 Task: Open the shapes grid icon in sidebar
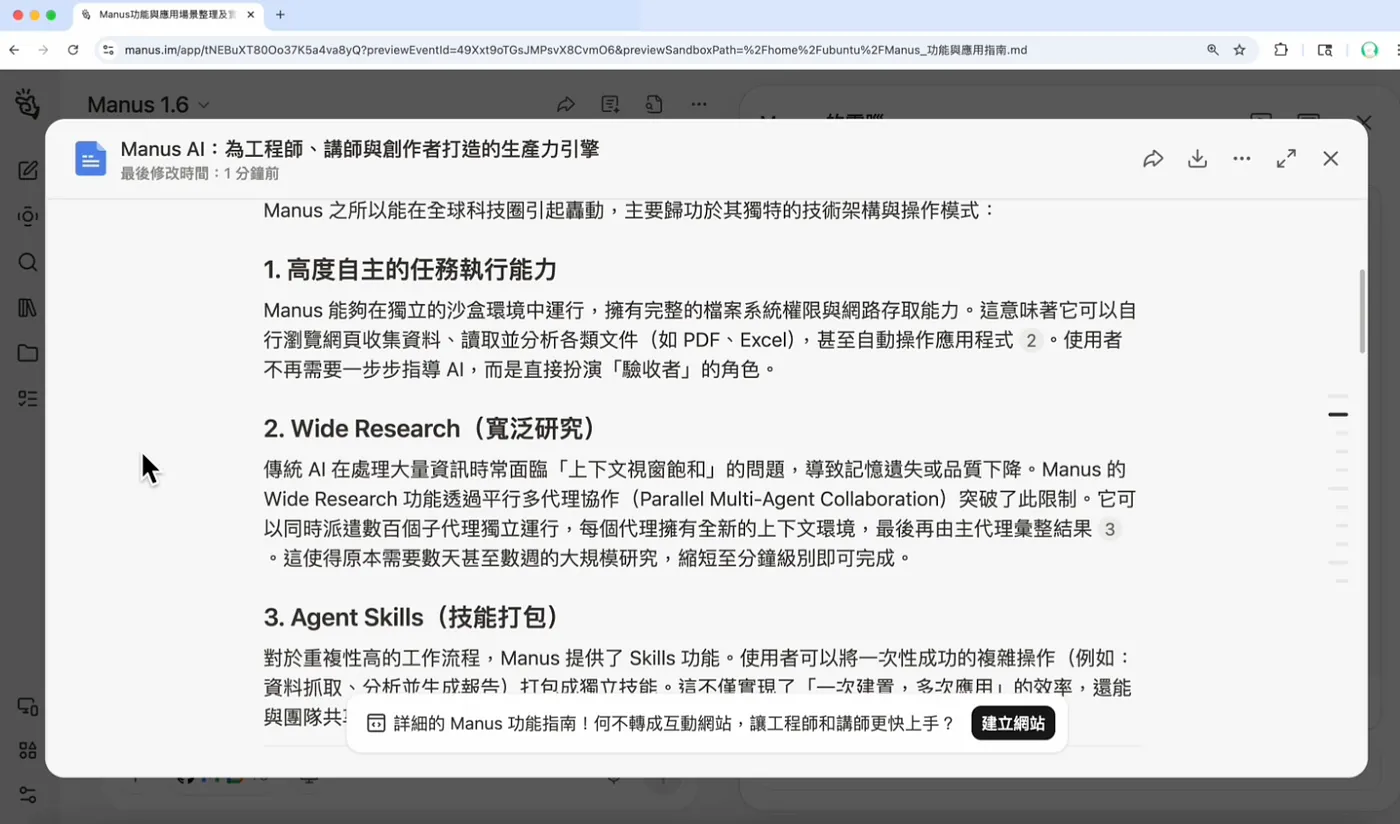click(28, 750)
